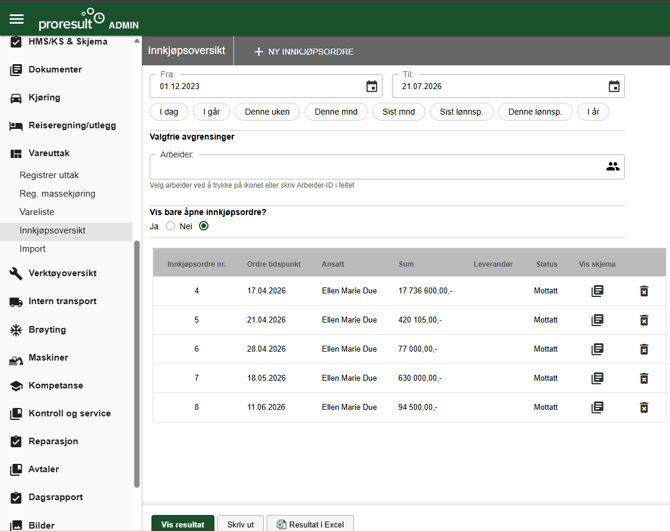
Task: Click the Maskiner excavator icon
Action: pos(16,361)
